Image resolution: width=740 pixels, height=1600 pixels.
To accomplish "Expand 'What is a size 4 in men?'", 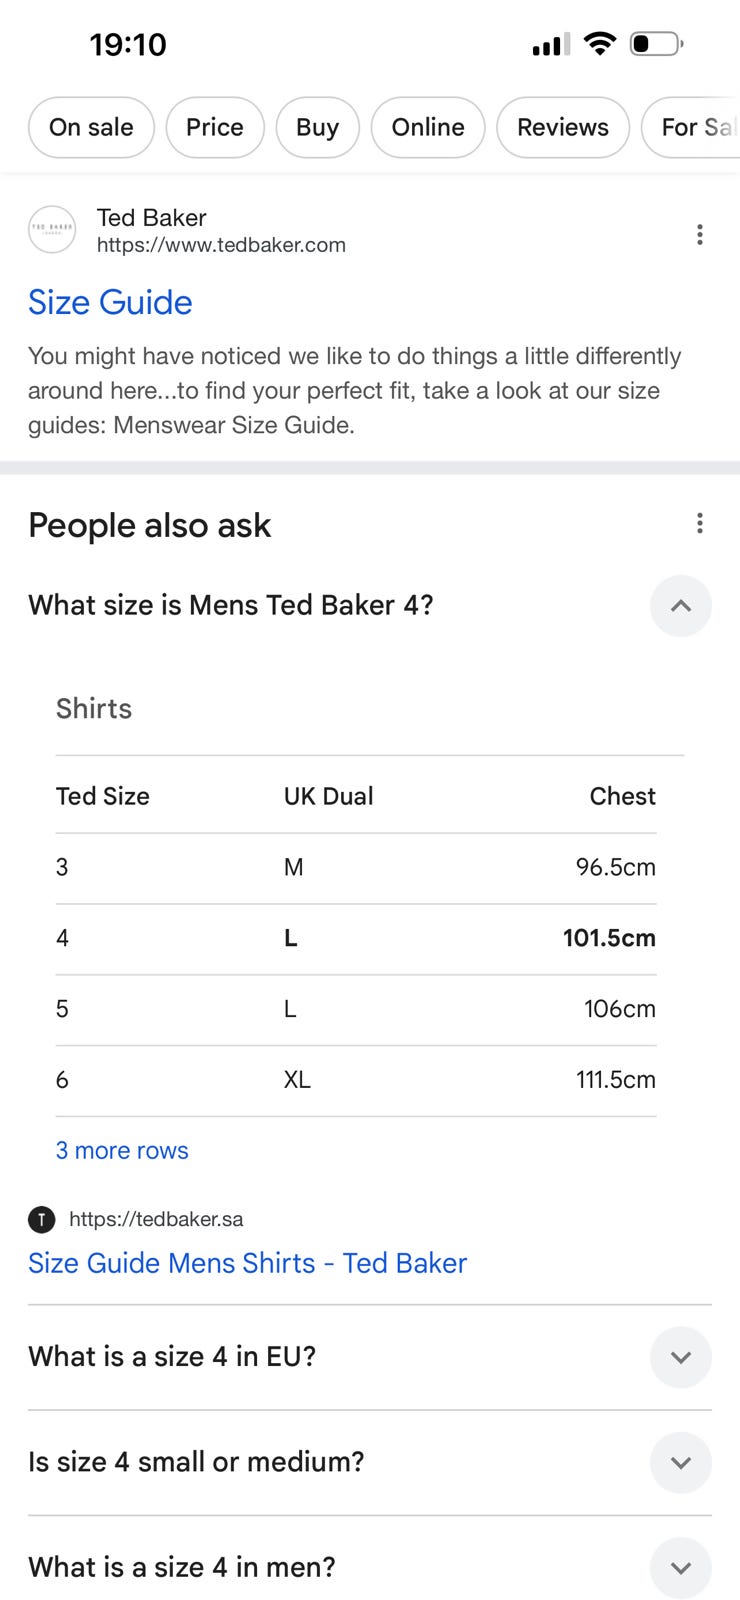I will point(680,1567).
